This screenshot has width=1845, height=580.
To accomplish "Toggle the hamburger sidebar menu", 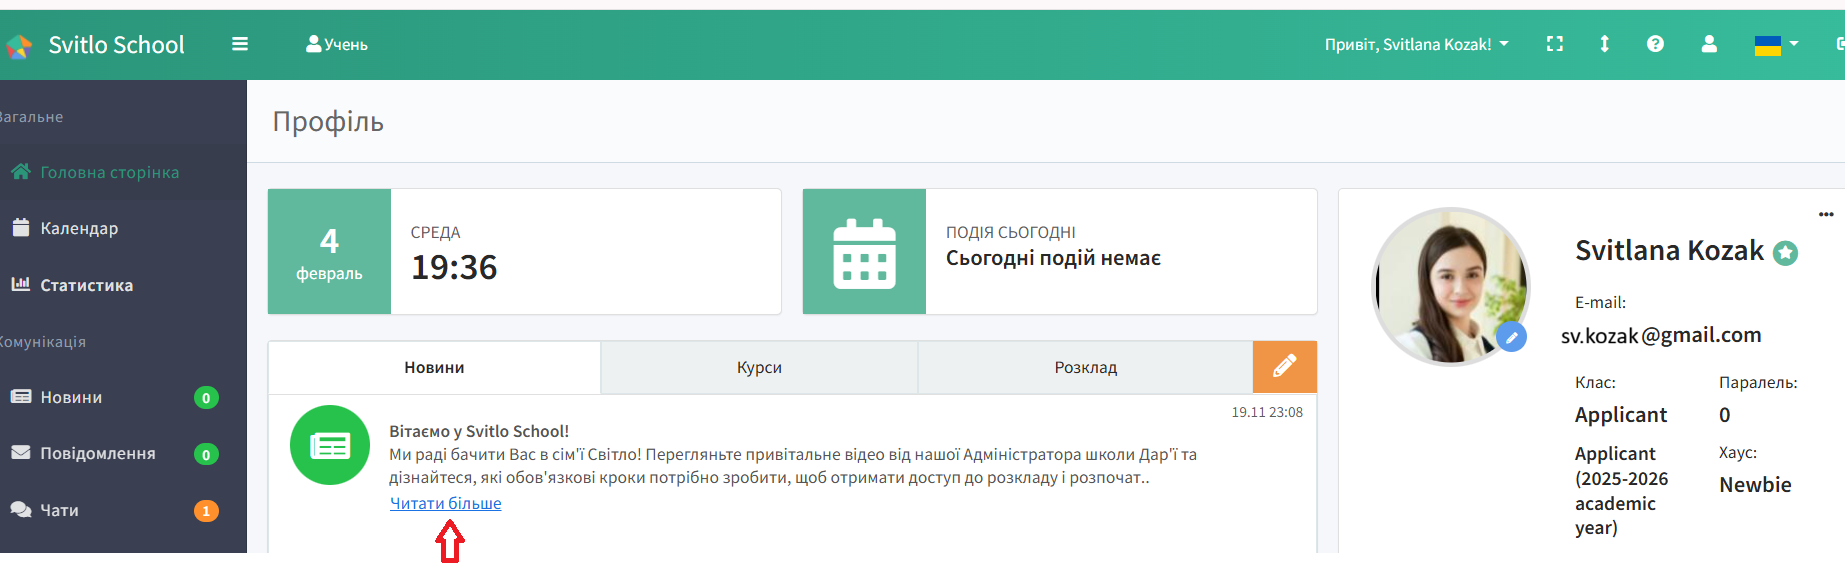I will 240,44.
